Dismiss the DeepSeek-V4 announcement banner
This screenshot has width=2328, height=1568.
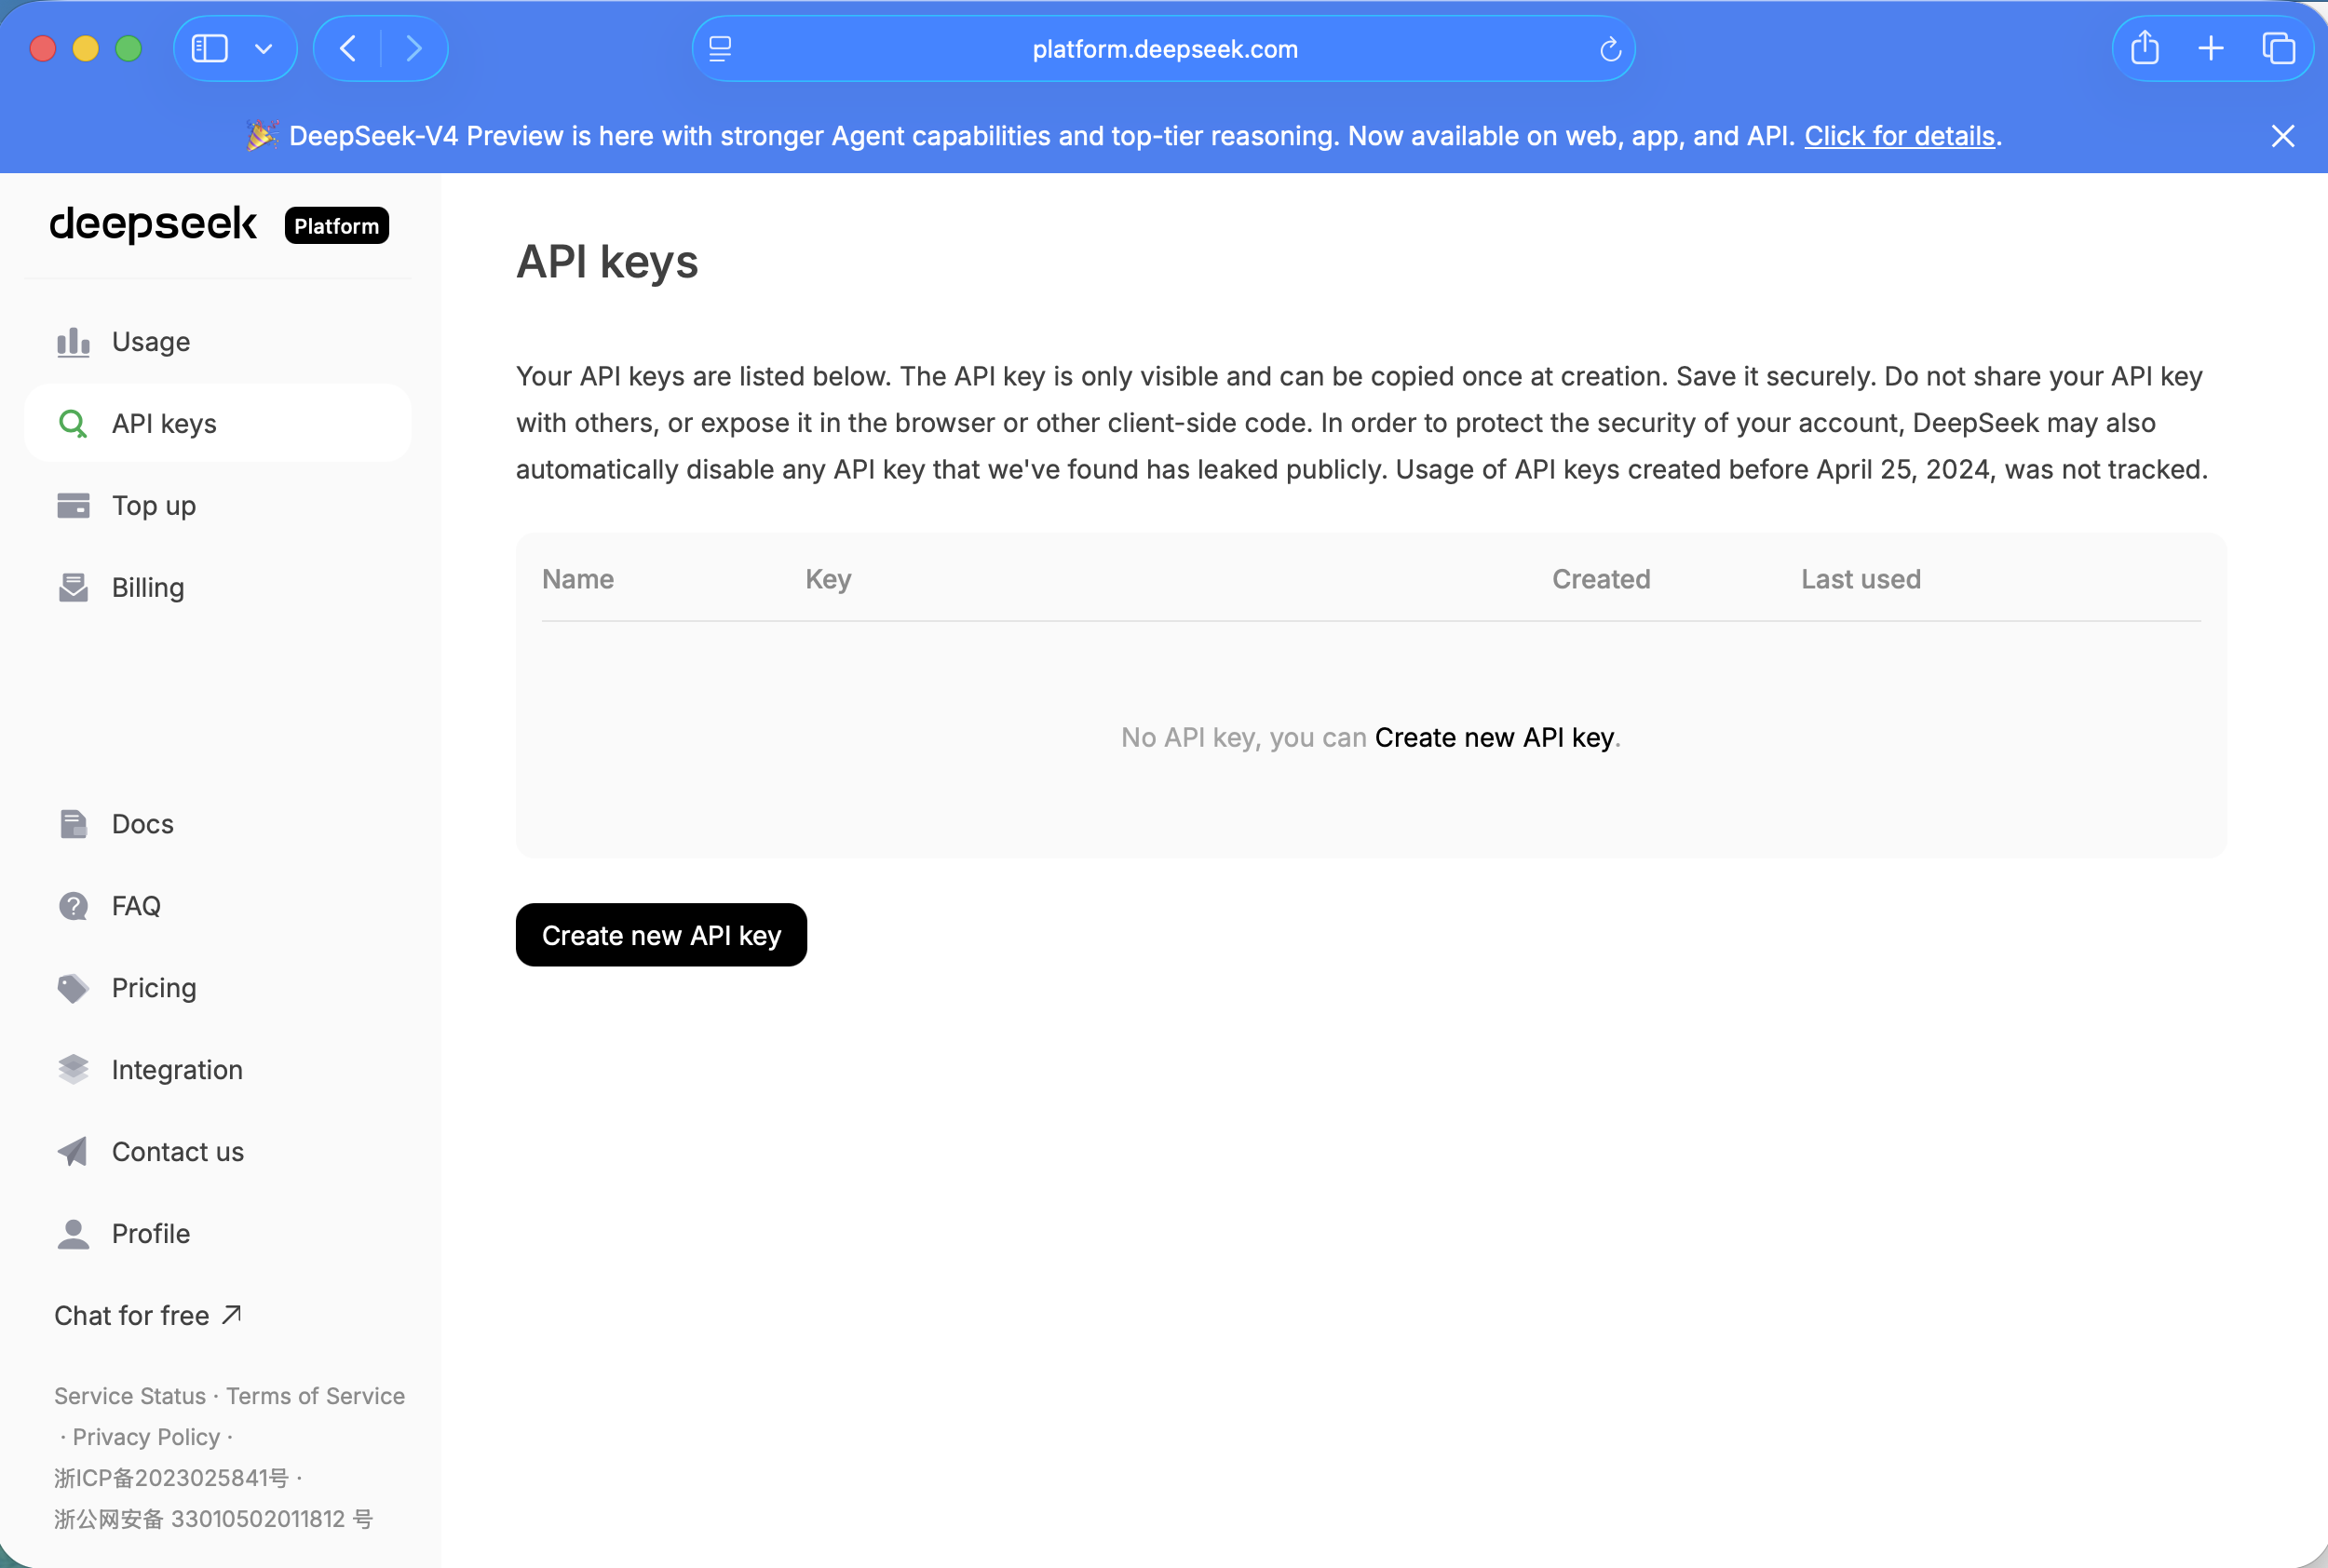2283,136
